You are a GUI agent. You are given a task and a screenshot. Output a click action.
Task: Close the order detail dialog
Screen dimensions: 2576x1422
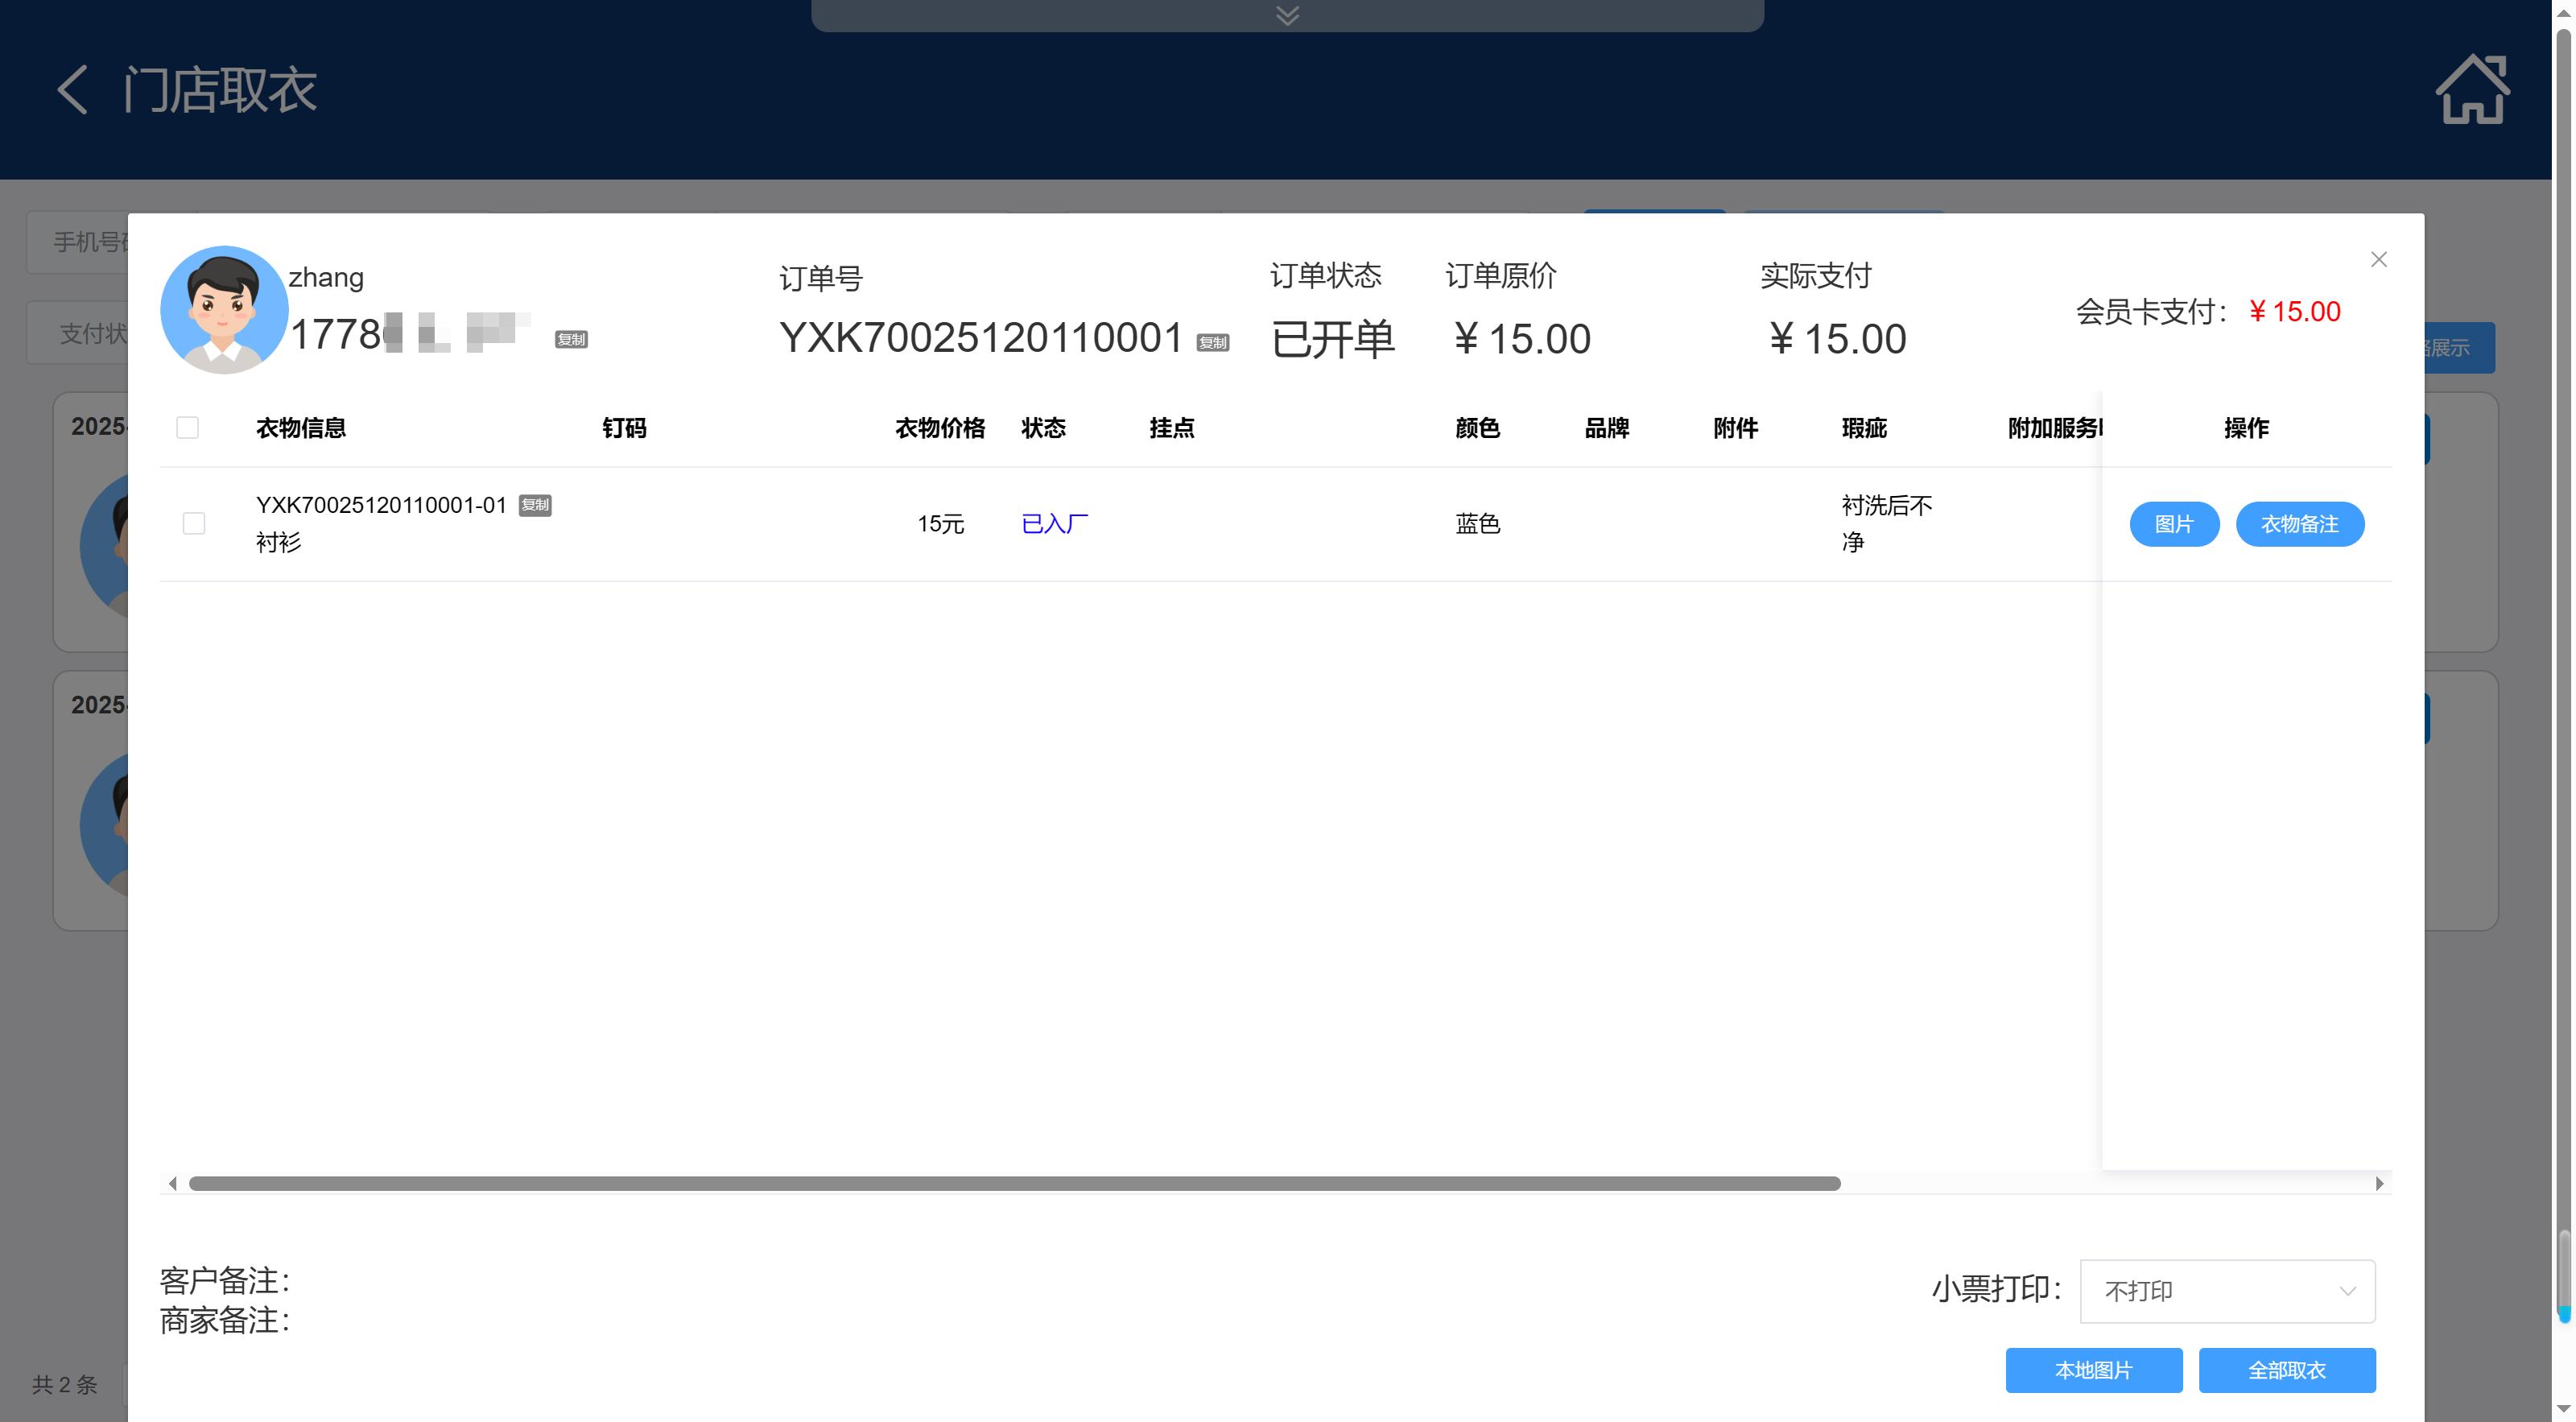[x=2378, y=260]
